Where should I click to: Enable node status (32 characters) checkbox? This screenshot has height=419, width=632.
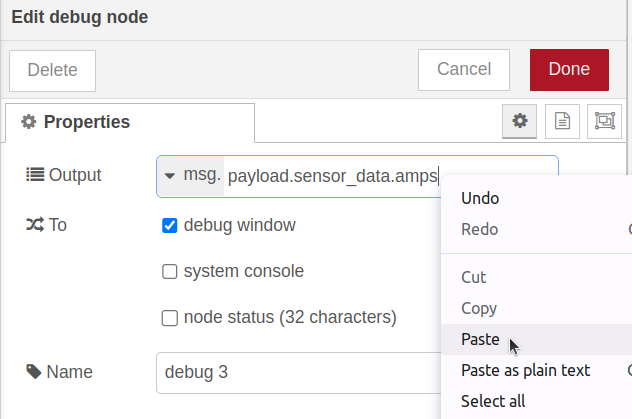point(169,318)
